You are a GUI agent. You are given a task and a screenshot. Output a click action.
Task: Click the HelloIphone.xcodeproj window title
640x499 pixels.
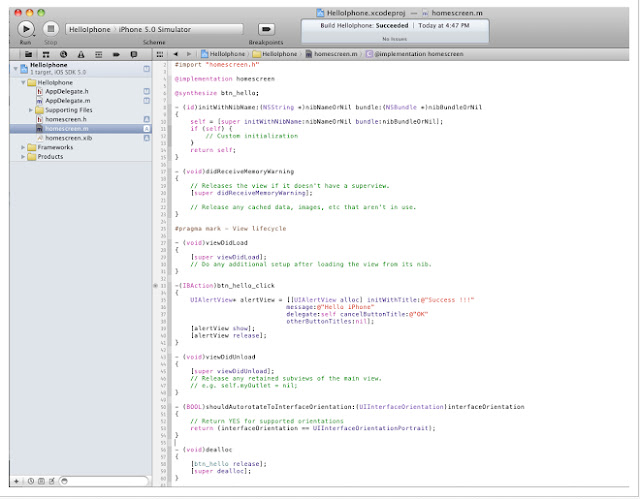point(362,13)
